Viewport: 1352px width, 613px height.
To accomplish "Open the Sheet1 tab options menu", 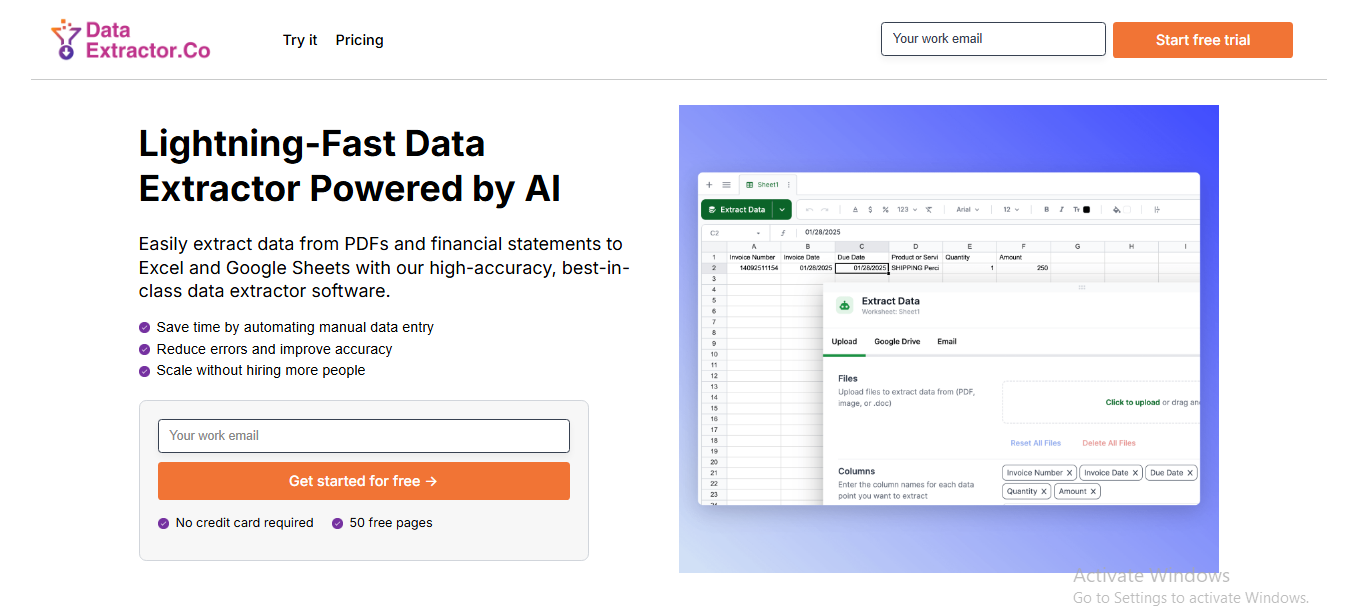I will point(789,185).
